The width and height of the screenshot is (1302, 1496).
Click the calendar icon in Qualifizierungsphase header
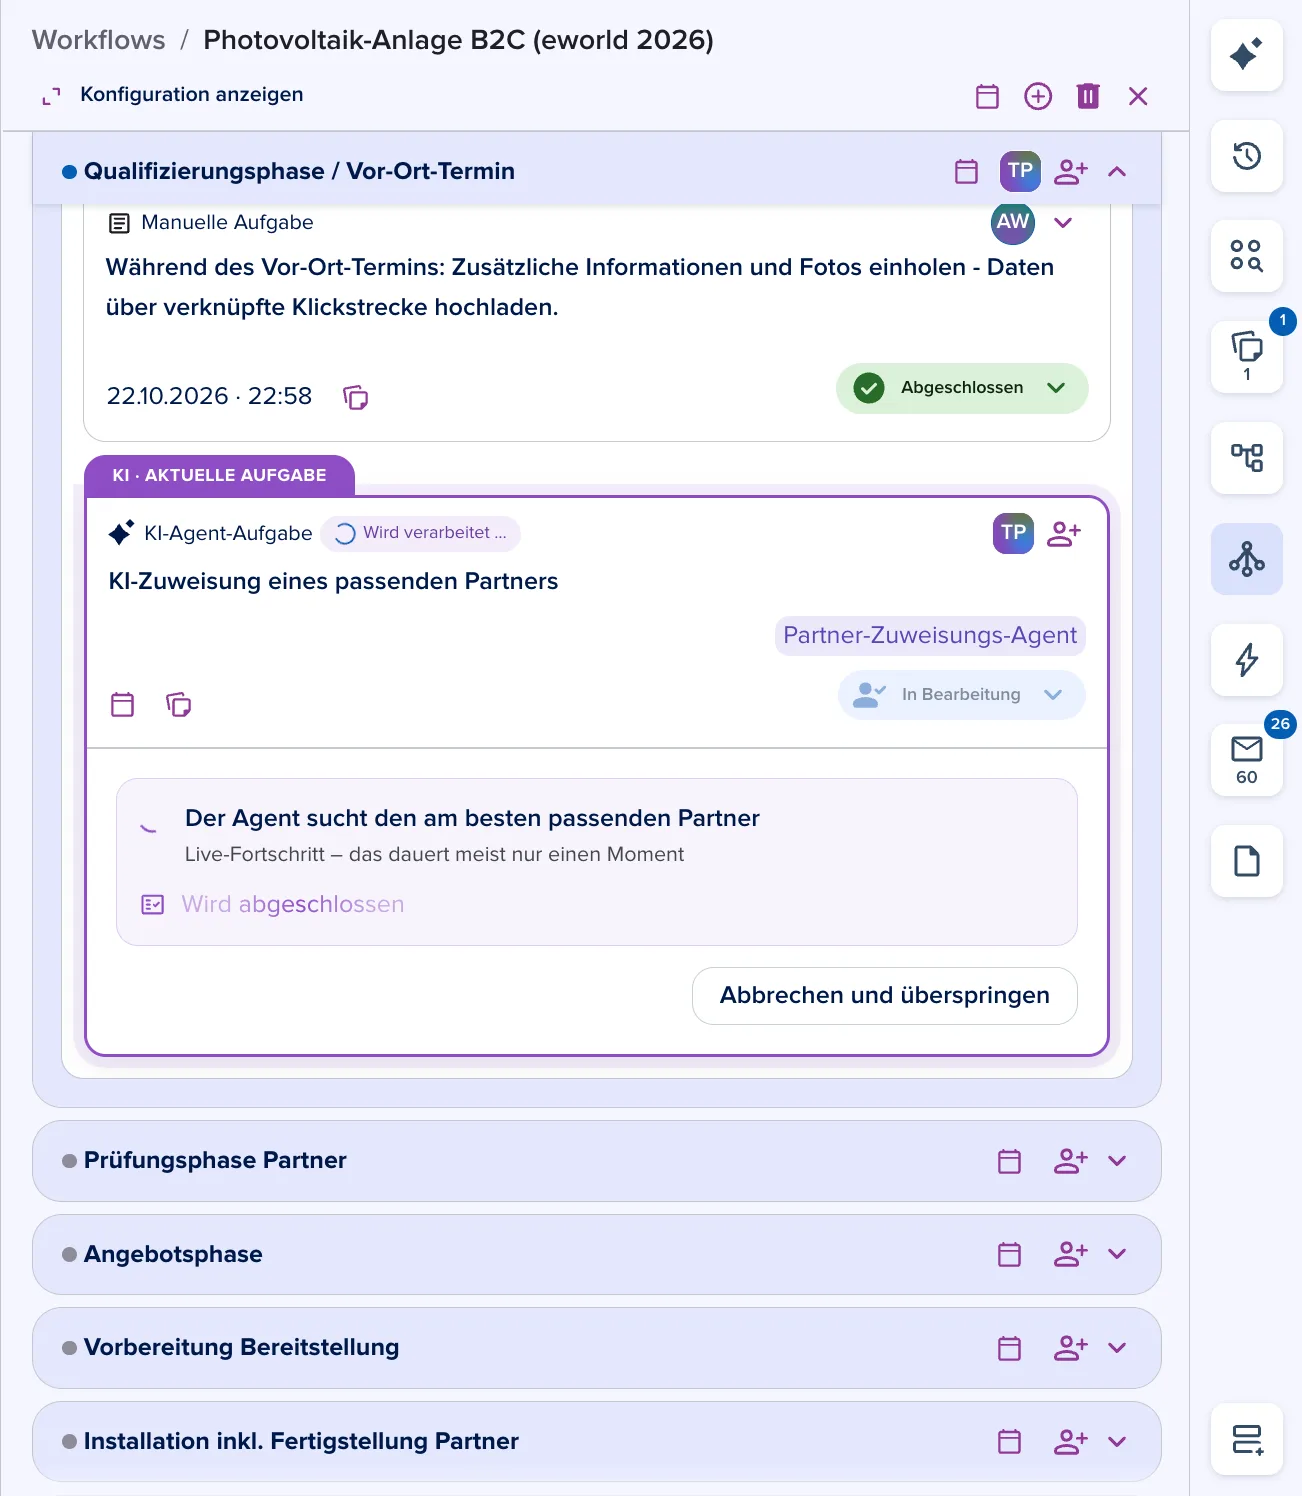click(x=966, y=171)
